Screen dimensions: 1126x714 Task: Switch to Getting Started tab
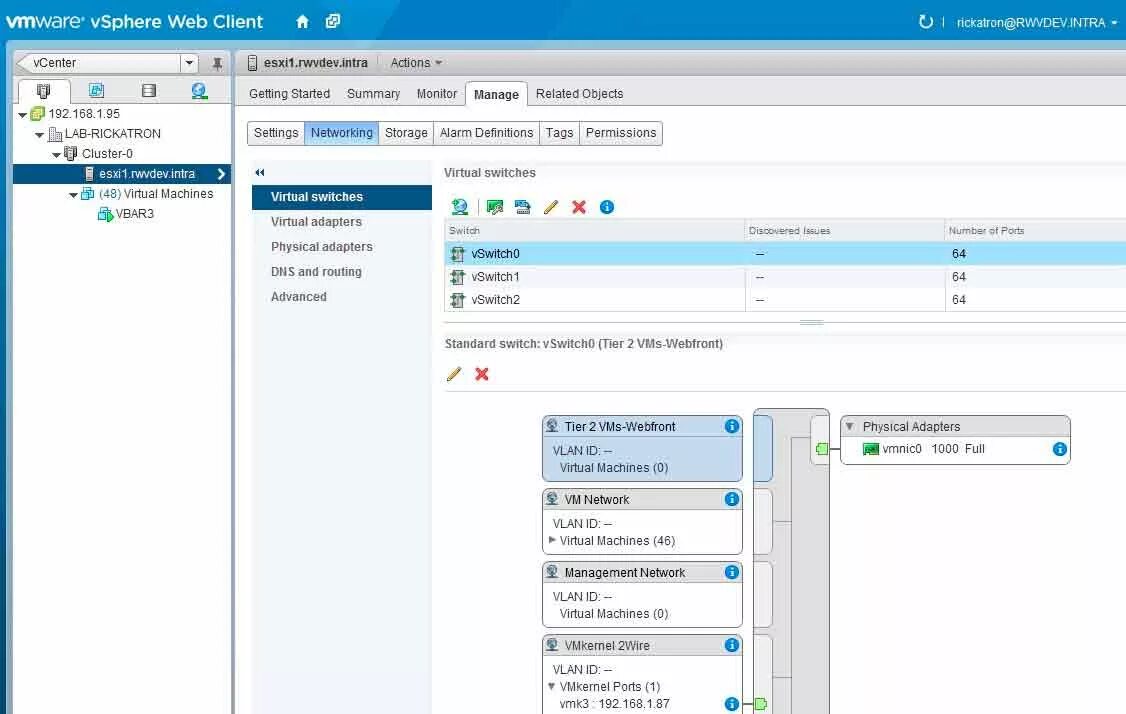click(x=289, y=93)
